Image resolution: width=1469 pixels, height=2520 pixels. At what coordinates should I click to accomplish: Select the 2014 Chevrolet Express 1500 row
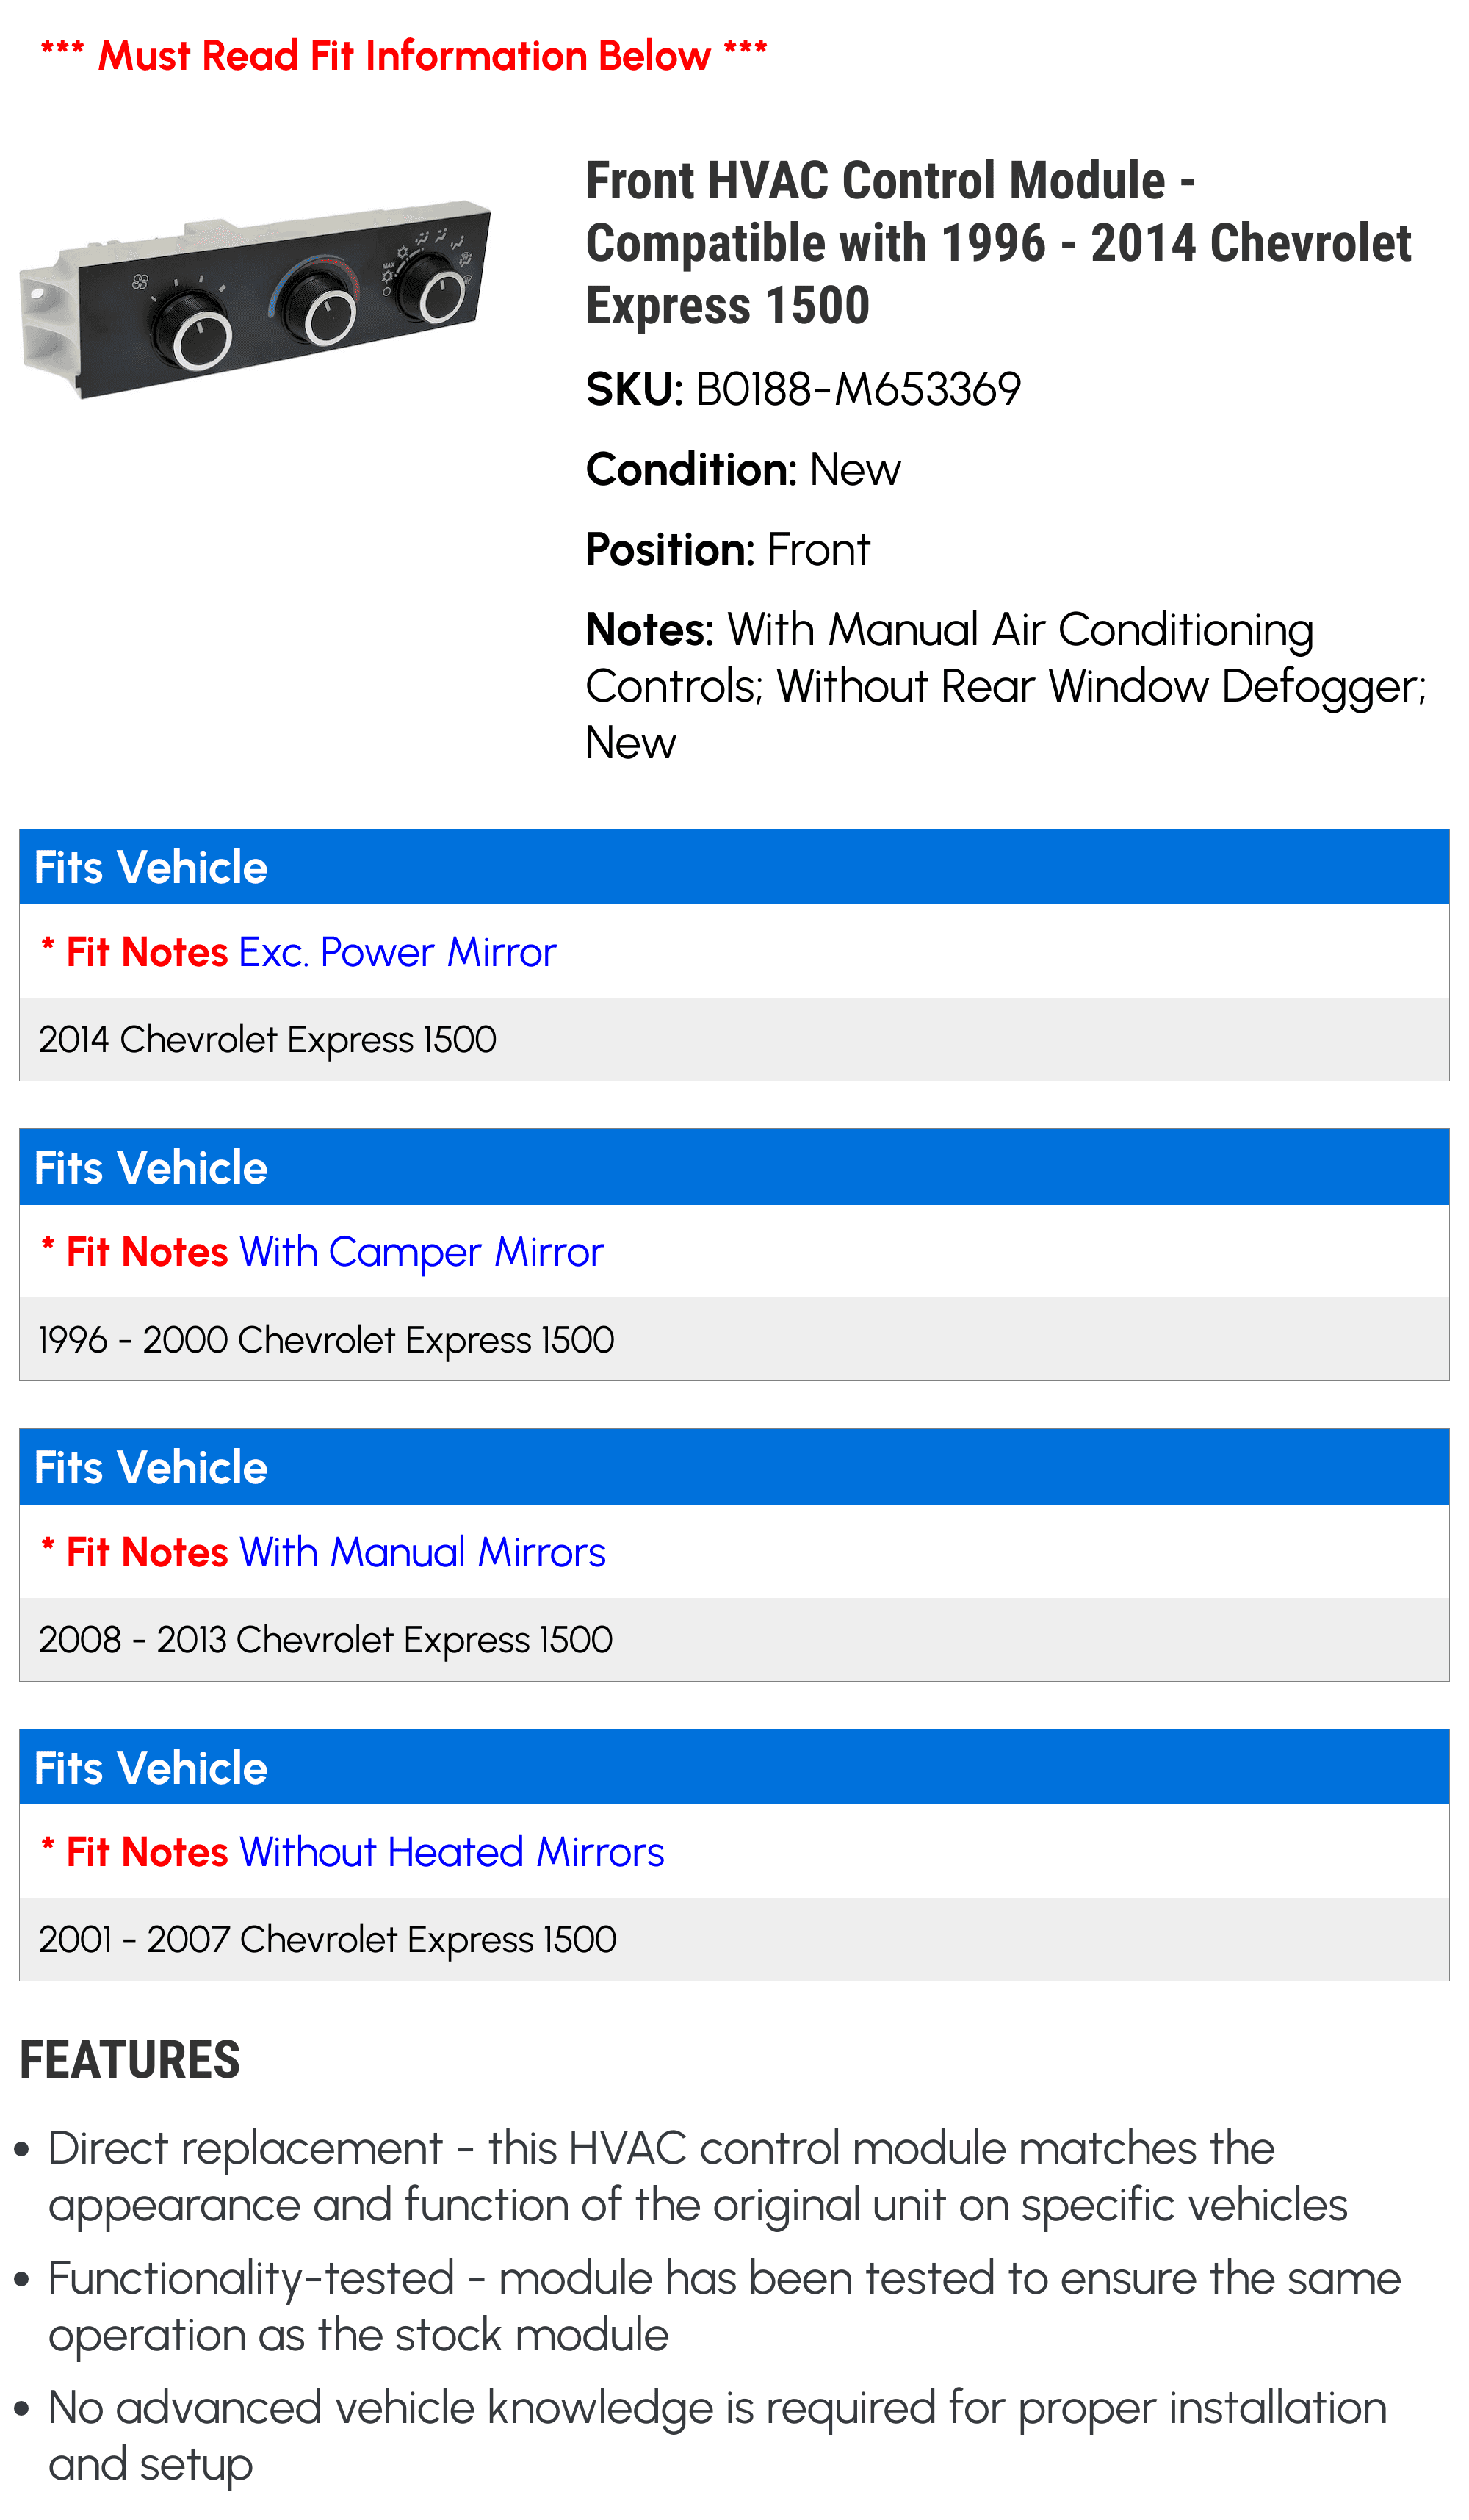click(734, 1039)
